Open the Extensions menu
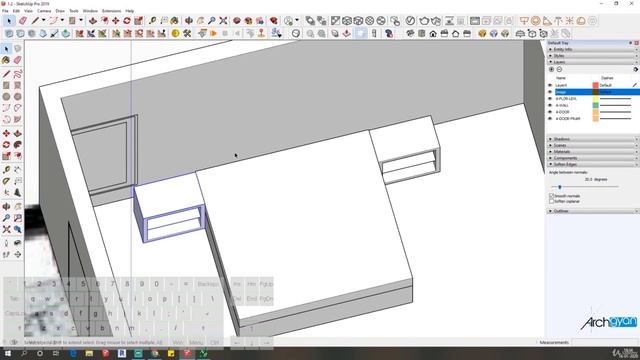The height and width of the screenshot is (360, 640). coord(111,11)
